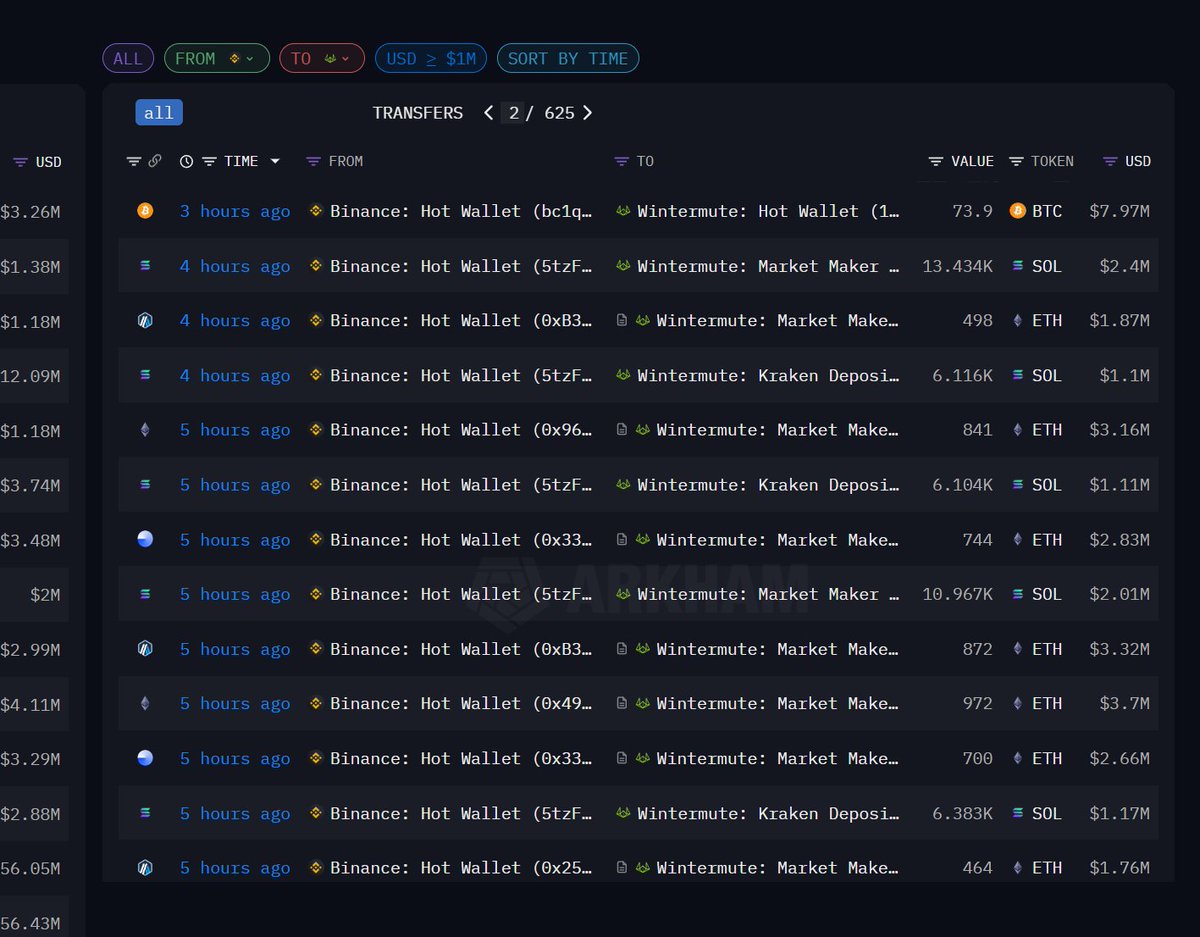Toggle the purple ALL filter chip
This screenshot has height=937, width=1200.
point(128,59)
